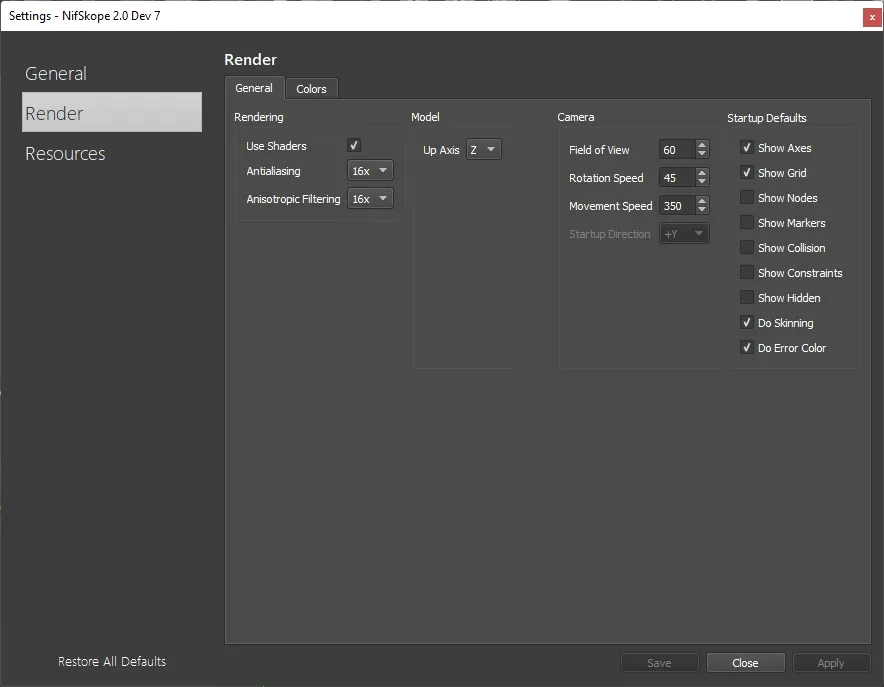
Task: Decrease Rotation Speed with down arrow
Action: [x=701, y=182]
